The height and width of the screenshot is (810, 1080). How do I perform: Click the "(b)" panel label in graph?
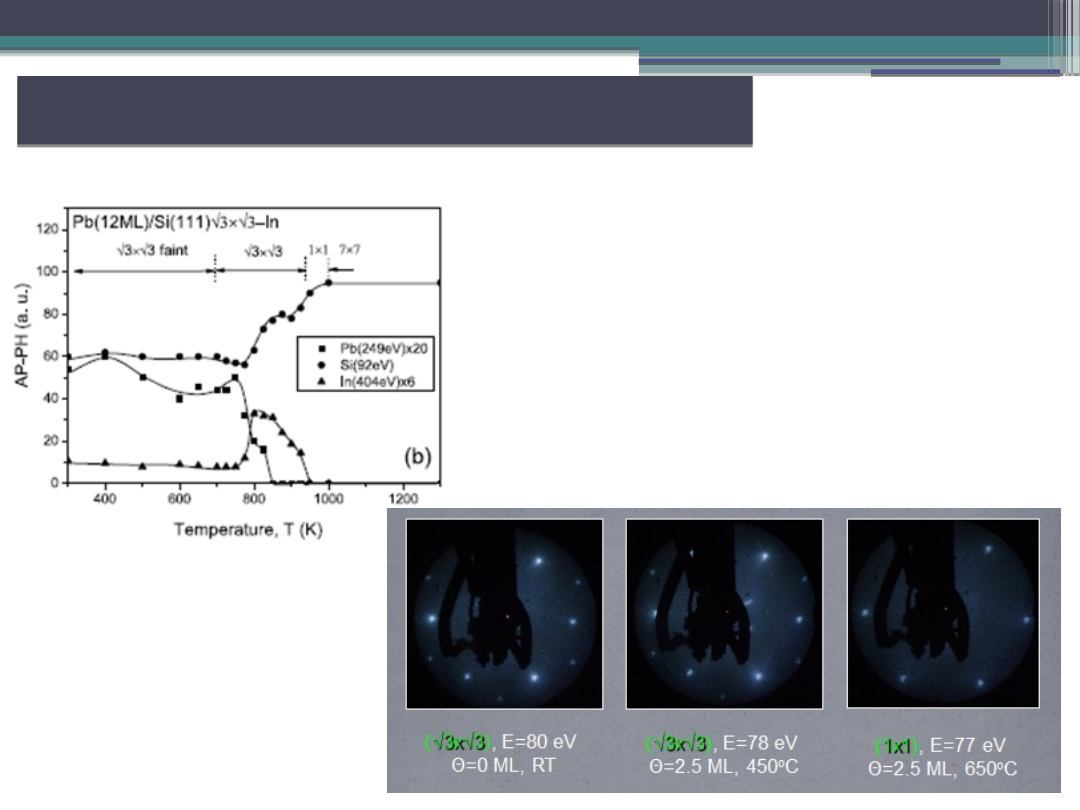coord(416,456)
